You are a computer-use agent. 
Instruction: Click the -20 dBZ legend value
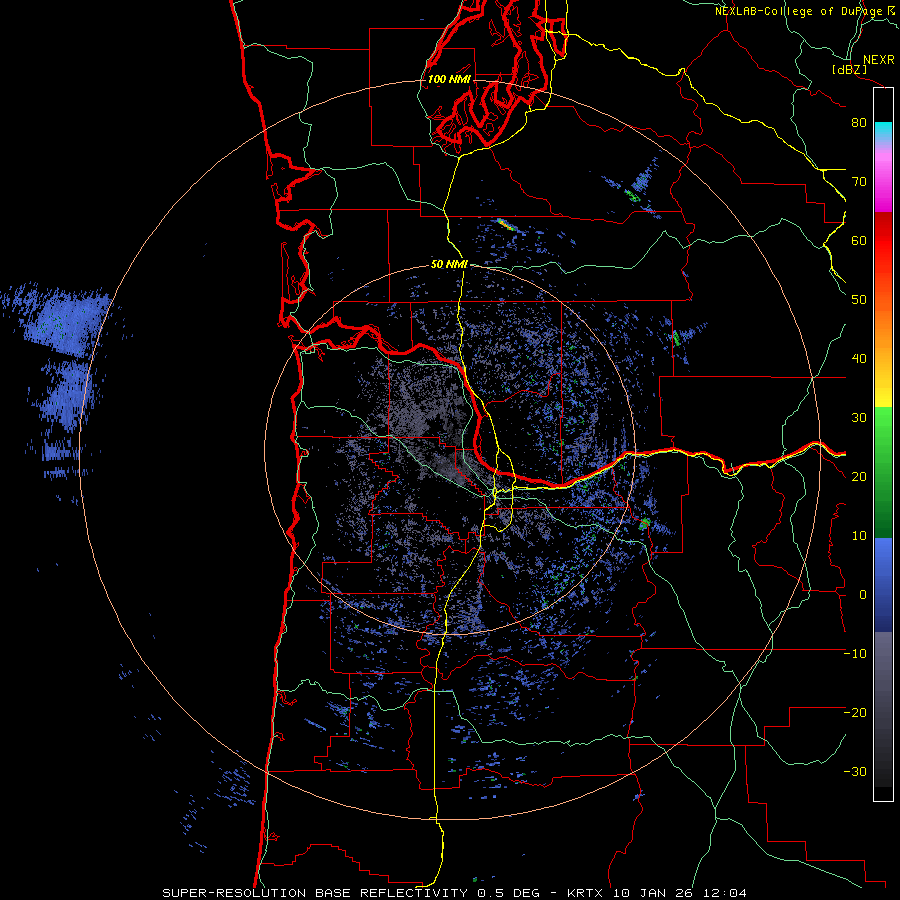855,713
